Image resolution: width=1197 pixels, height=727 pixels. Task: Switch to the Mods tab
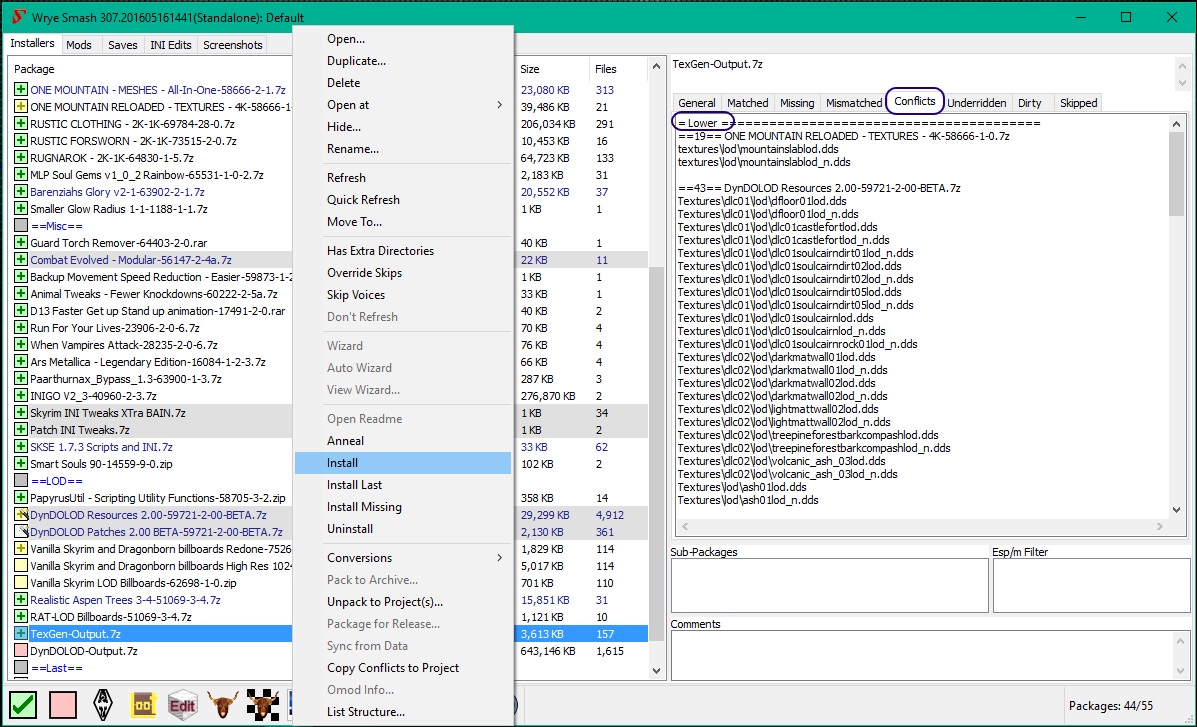tap(79, 45)
